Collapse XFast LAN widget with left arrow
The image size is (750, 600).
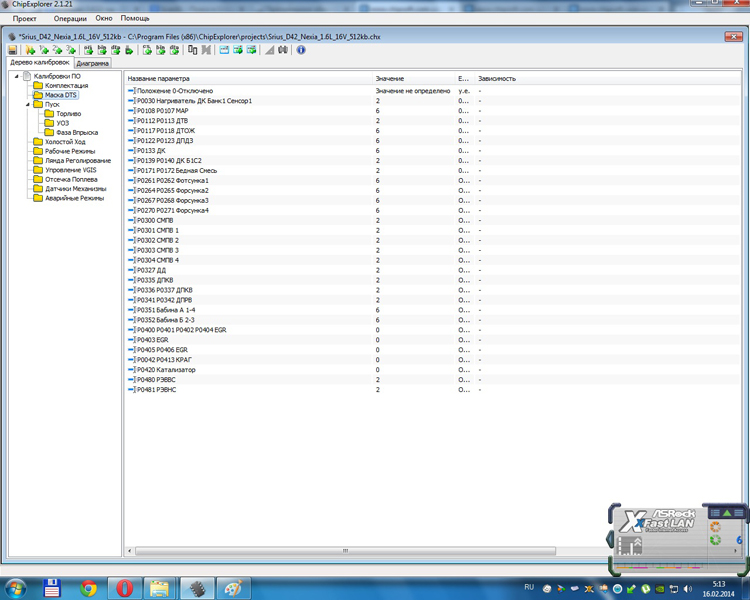pyautogui.click(x=611, y=538)
